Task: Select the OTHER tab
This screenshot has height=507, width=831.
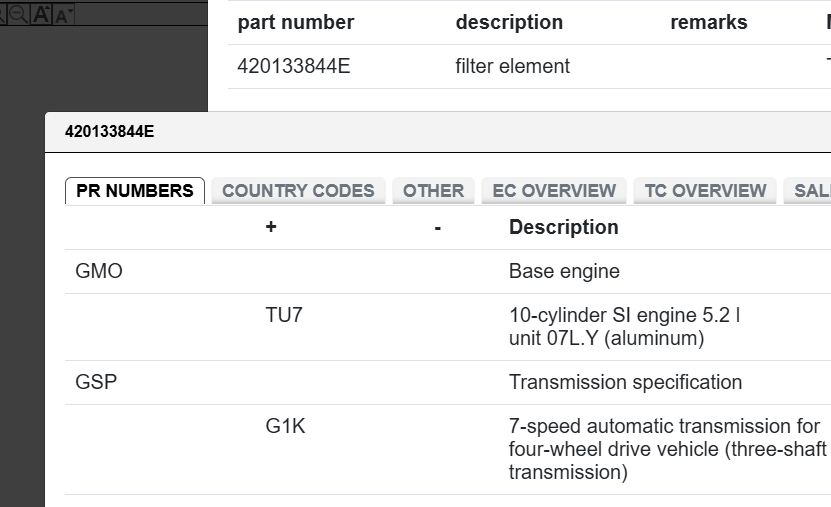Action: point(433,191)
